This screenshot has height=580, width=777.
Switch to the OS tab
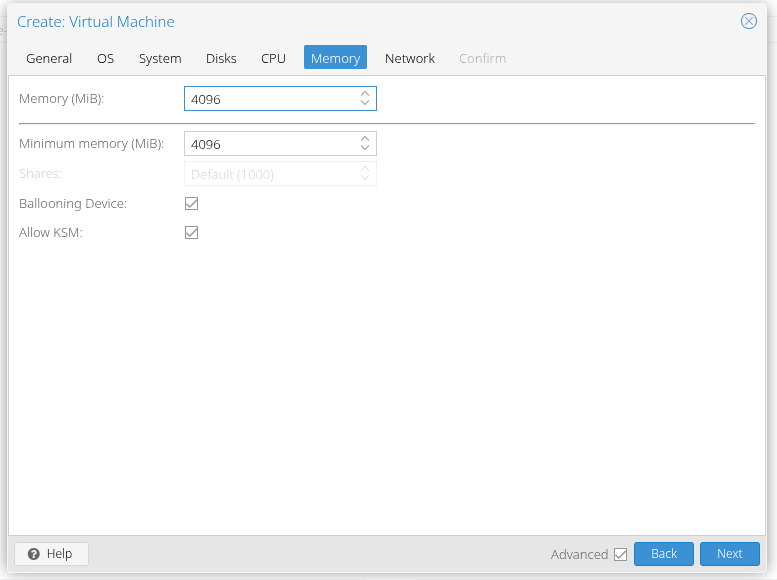(105, 58)
